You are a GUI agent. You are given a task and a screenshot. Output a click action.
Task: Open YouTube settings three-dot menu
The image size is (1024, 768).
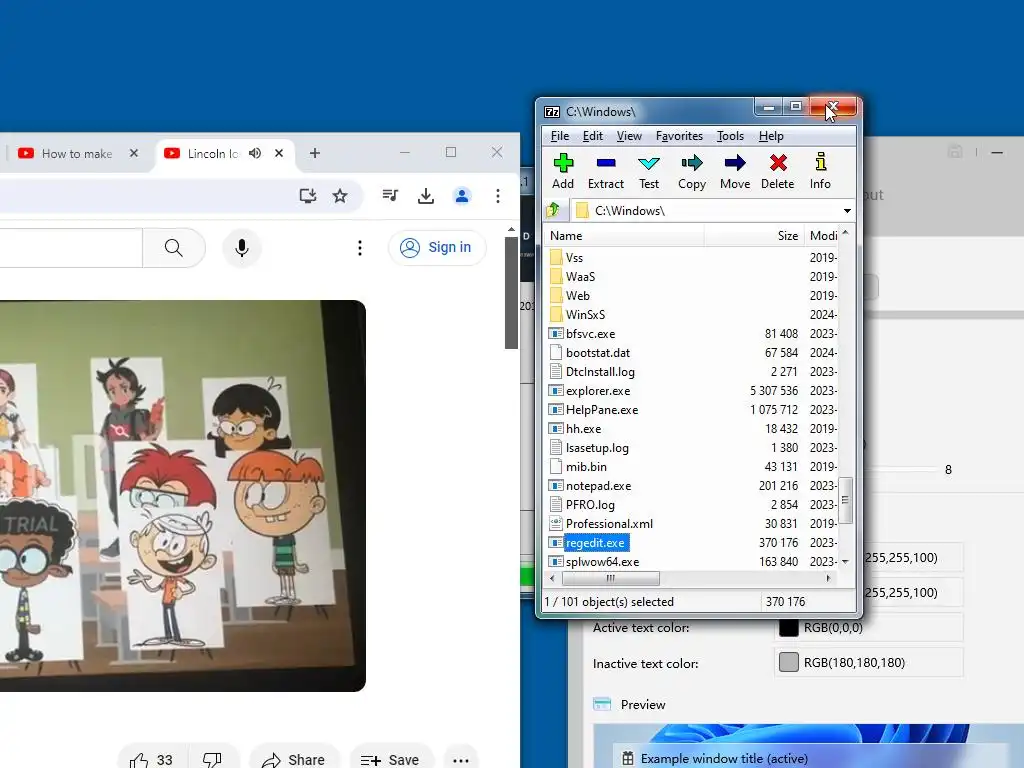click(x=360, y=248)
